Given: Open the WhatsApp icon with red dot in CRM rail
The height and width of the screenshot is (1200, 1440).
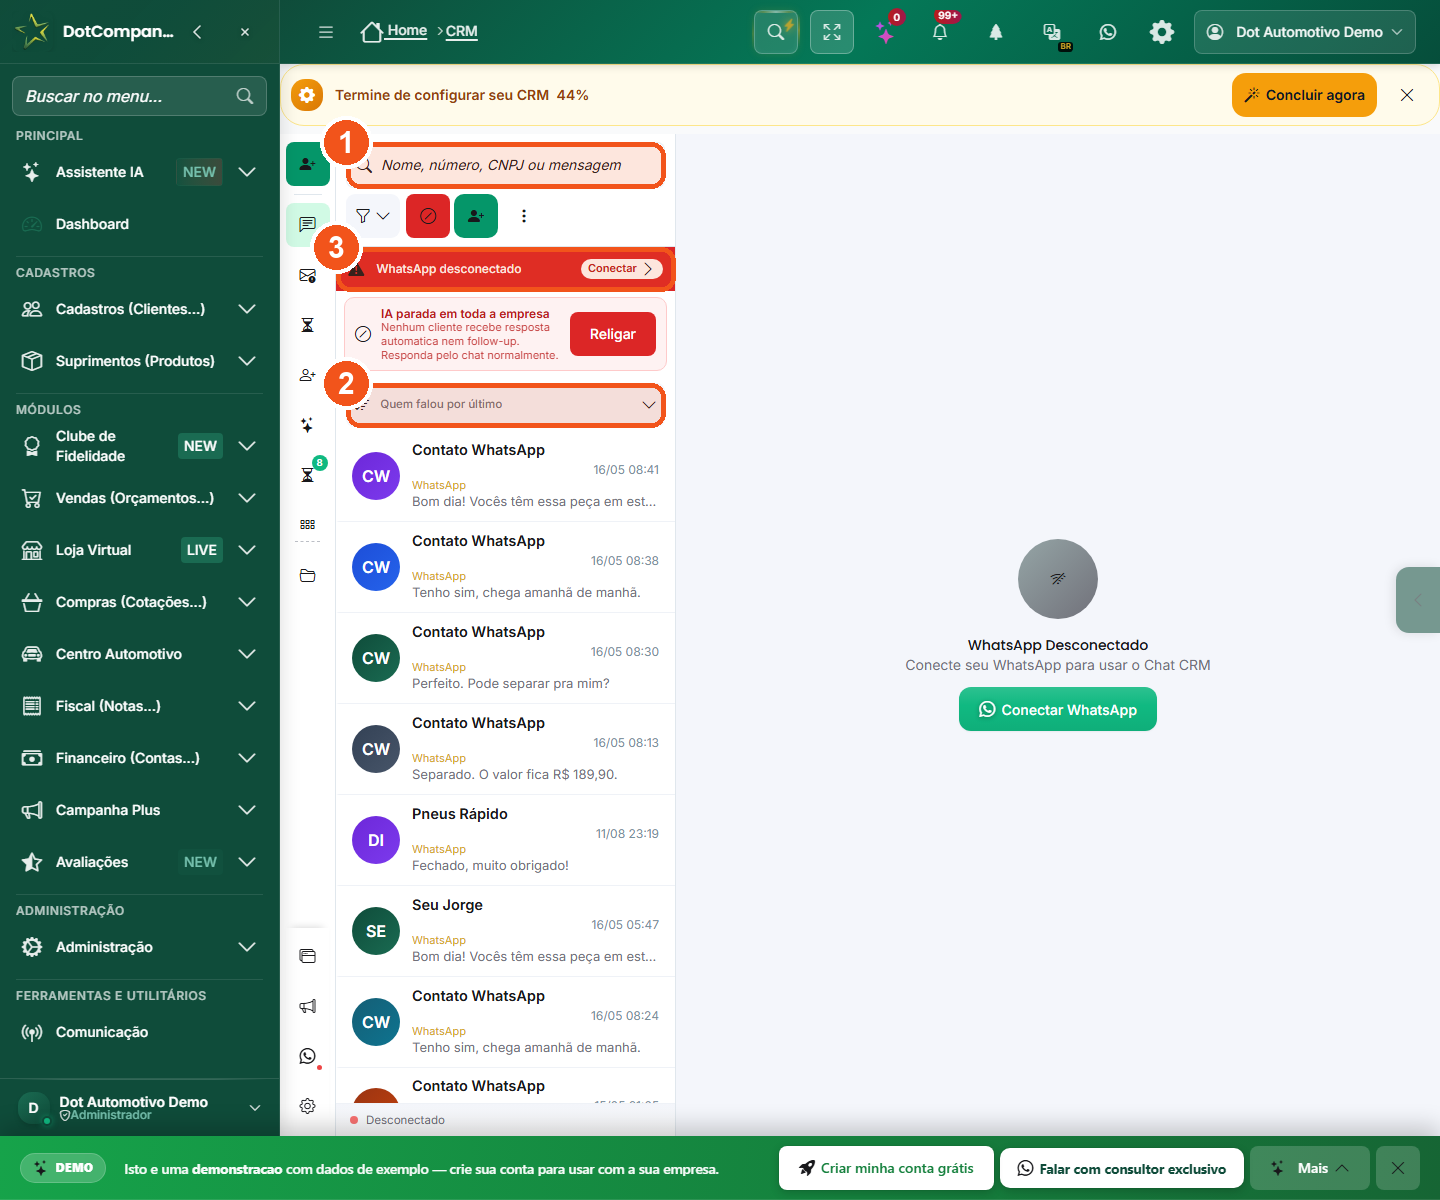Looking at the screenshot, I should (307, 1056).
